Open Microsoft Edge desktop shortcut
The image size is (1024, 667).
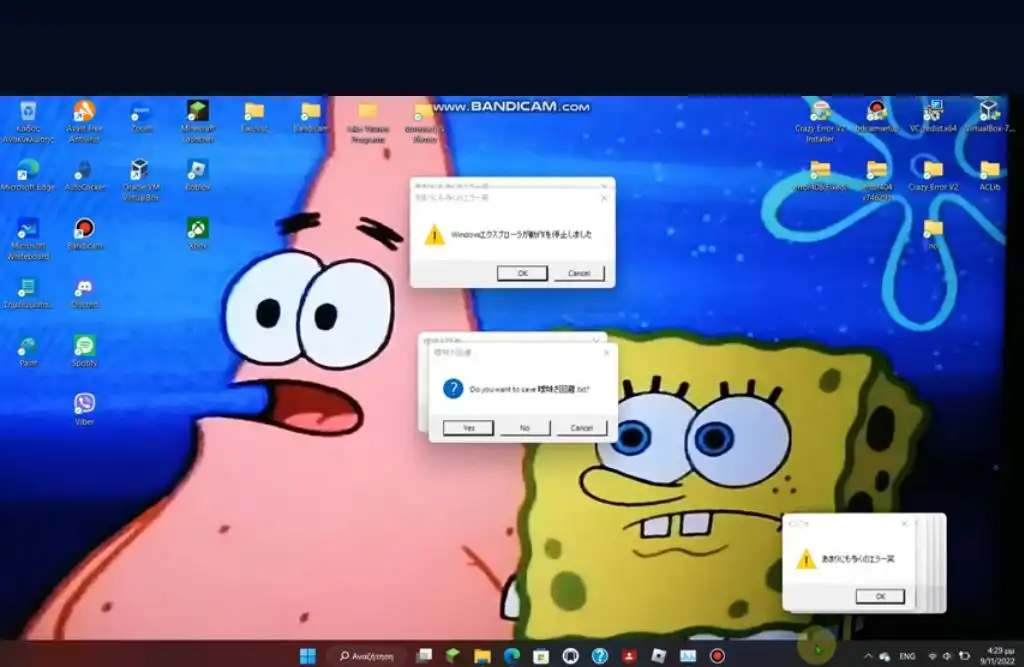pyautogui.click(x=27, y=175)
